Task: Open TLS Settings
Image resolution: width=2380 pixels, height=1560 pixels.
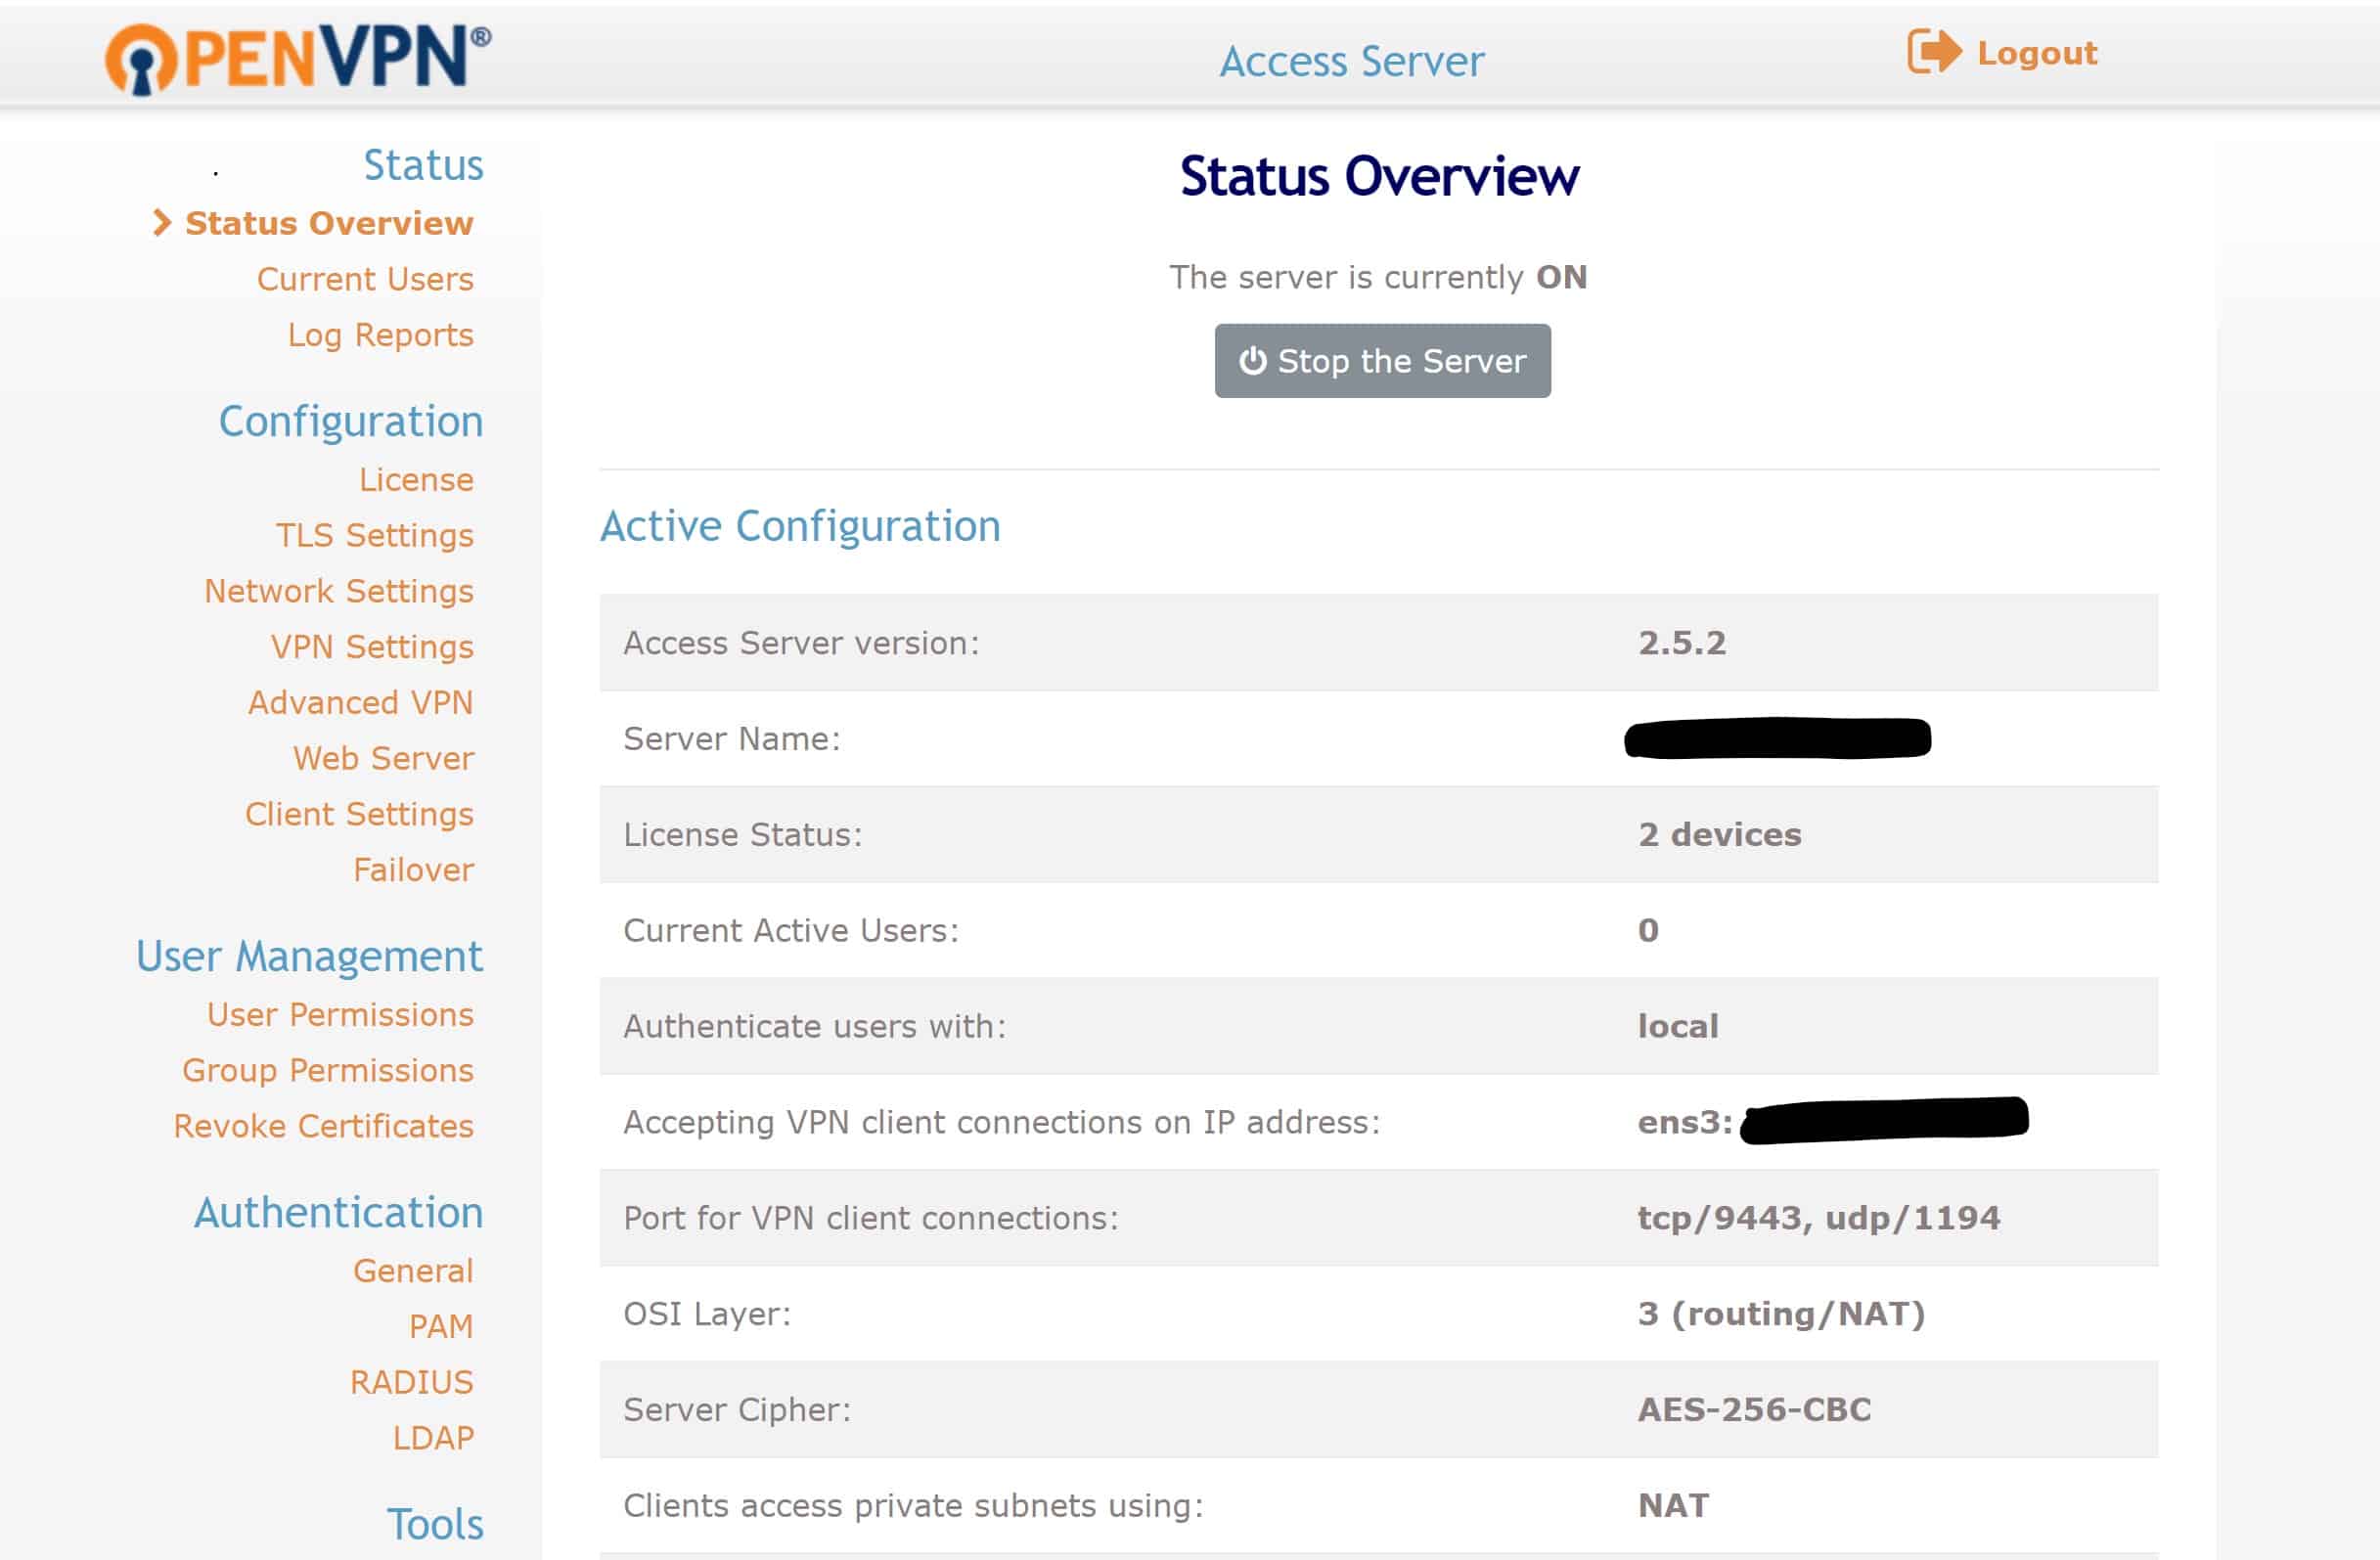Action: [374, 536]
